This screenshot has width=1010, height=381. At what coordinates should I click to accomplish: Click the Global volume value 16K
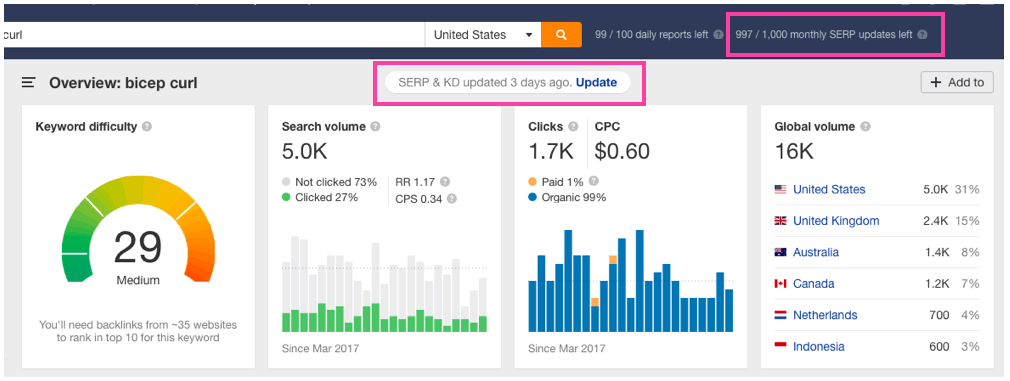tap(794, 151)
